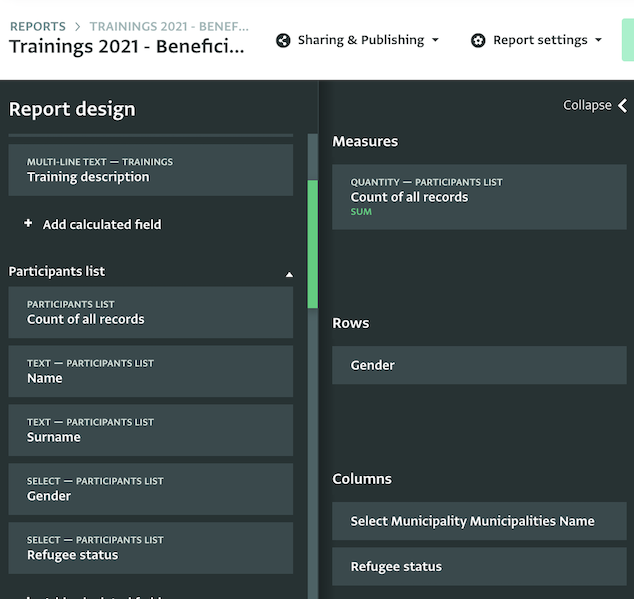Select the Surname text field card

151,430
